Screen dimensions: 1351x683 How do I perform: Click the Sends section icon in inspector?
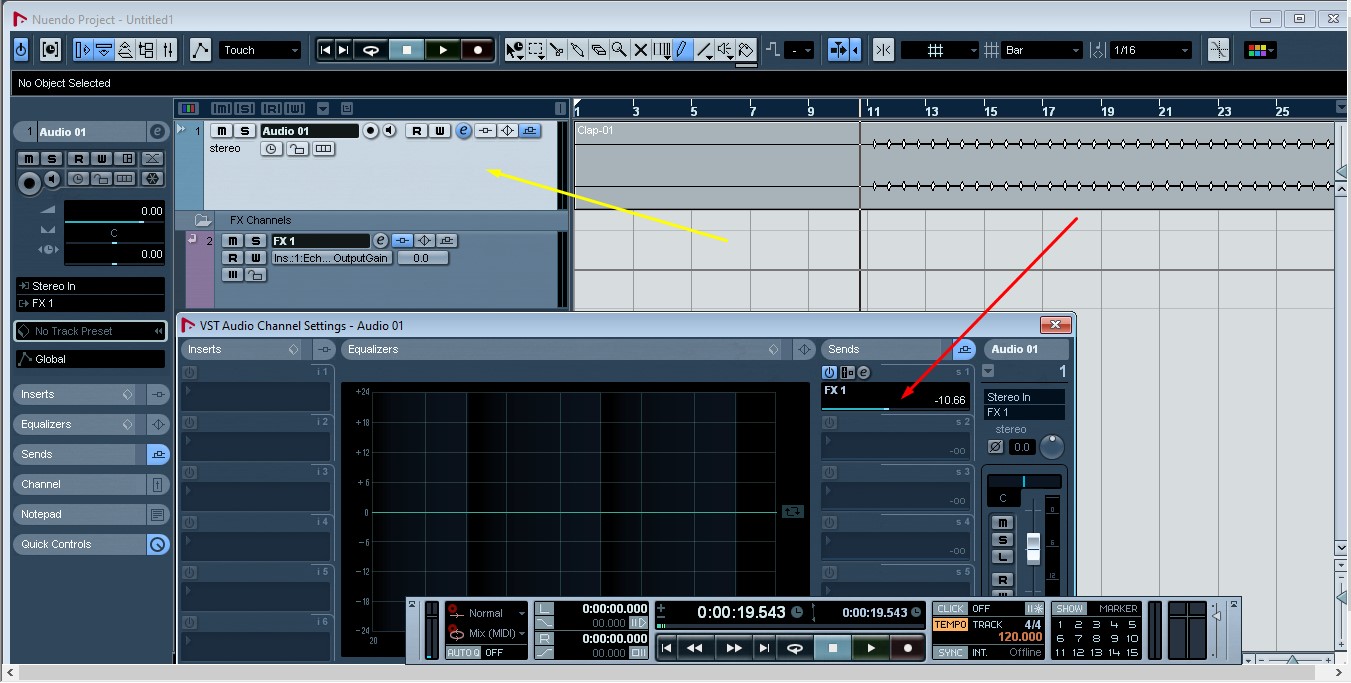pos(158,454)
